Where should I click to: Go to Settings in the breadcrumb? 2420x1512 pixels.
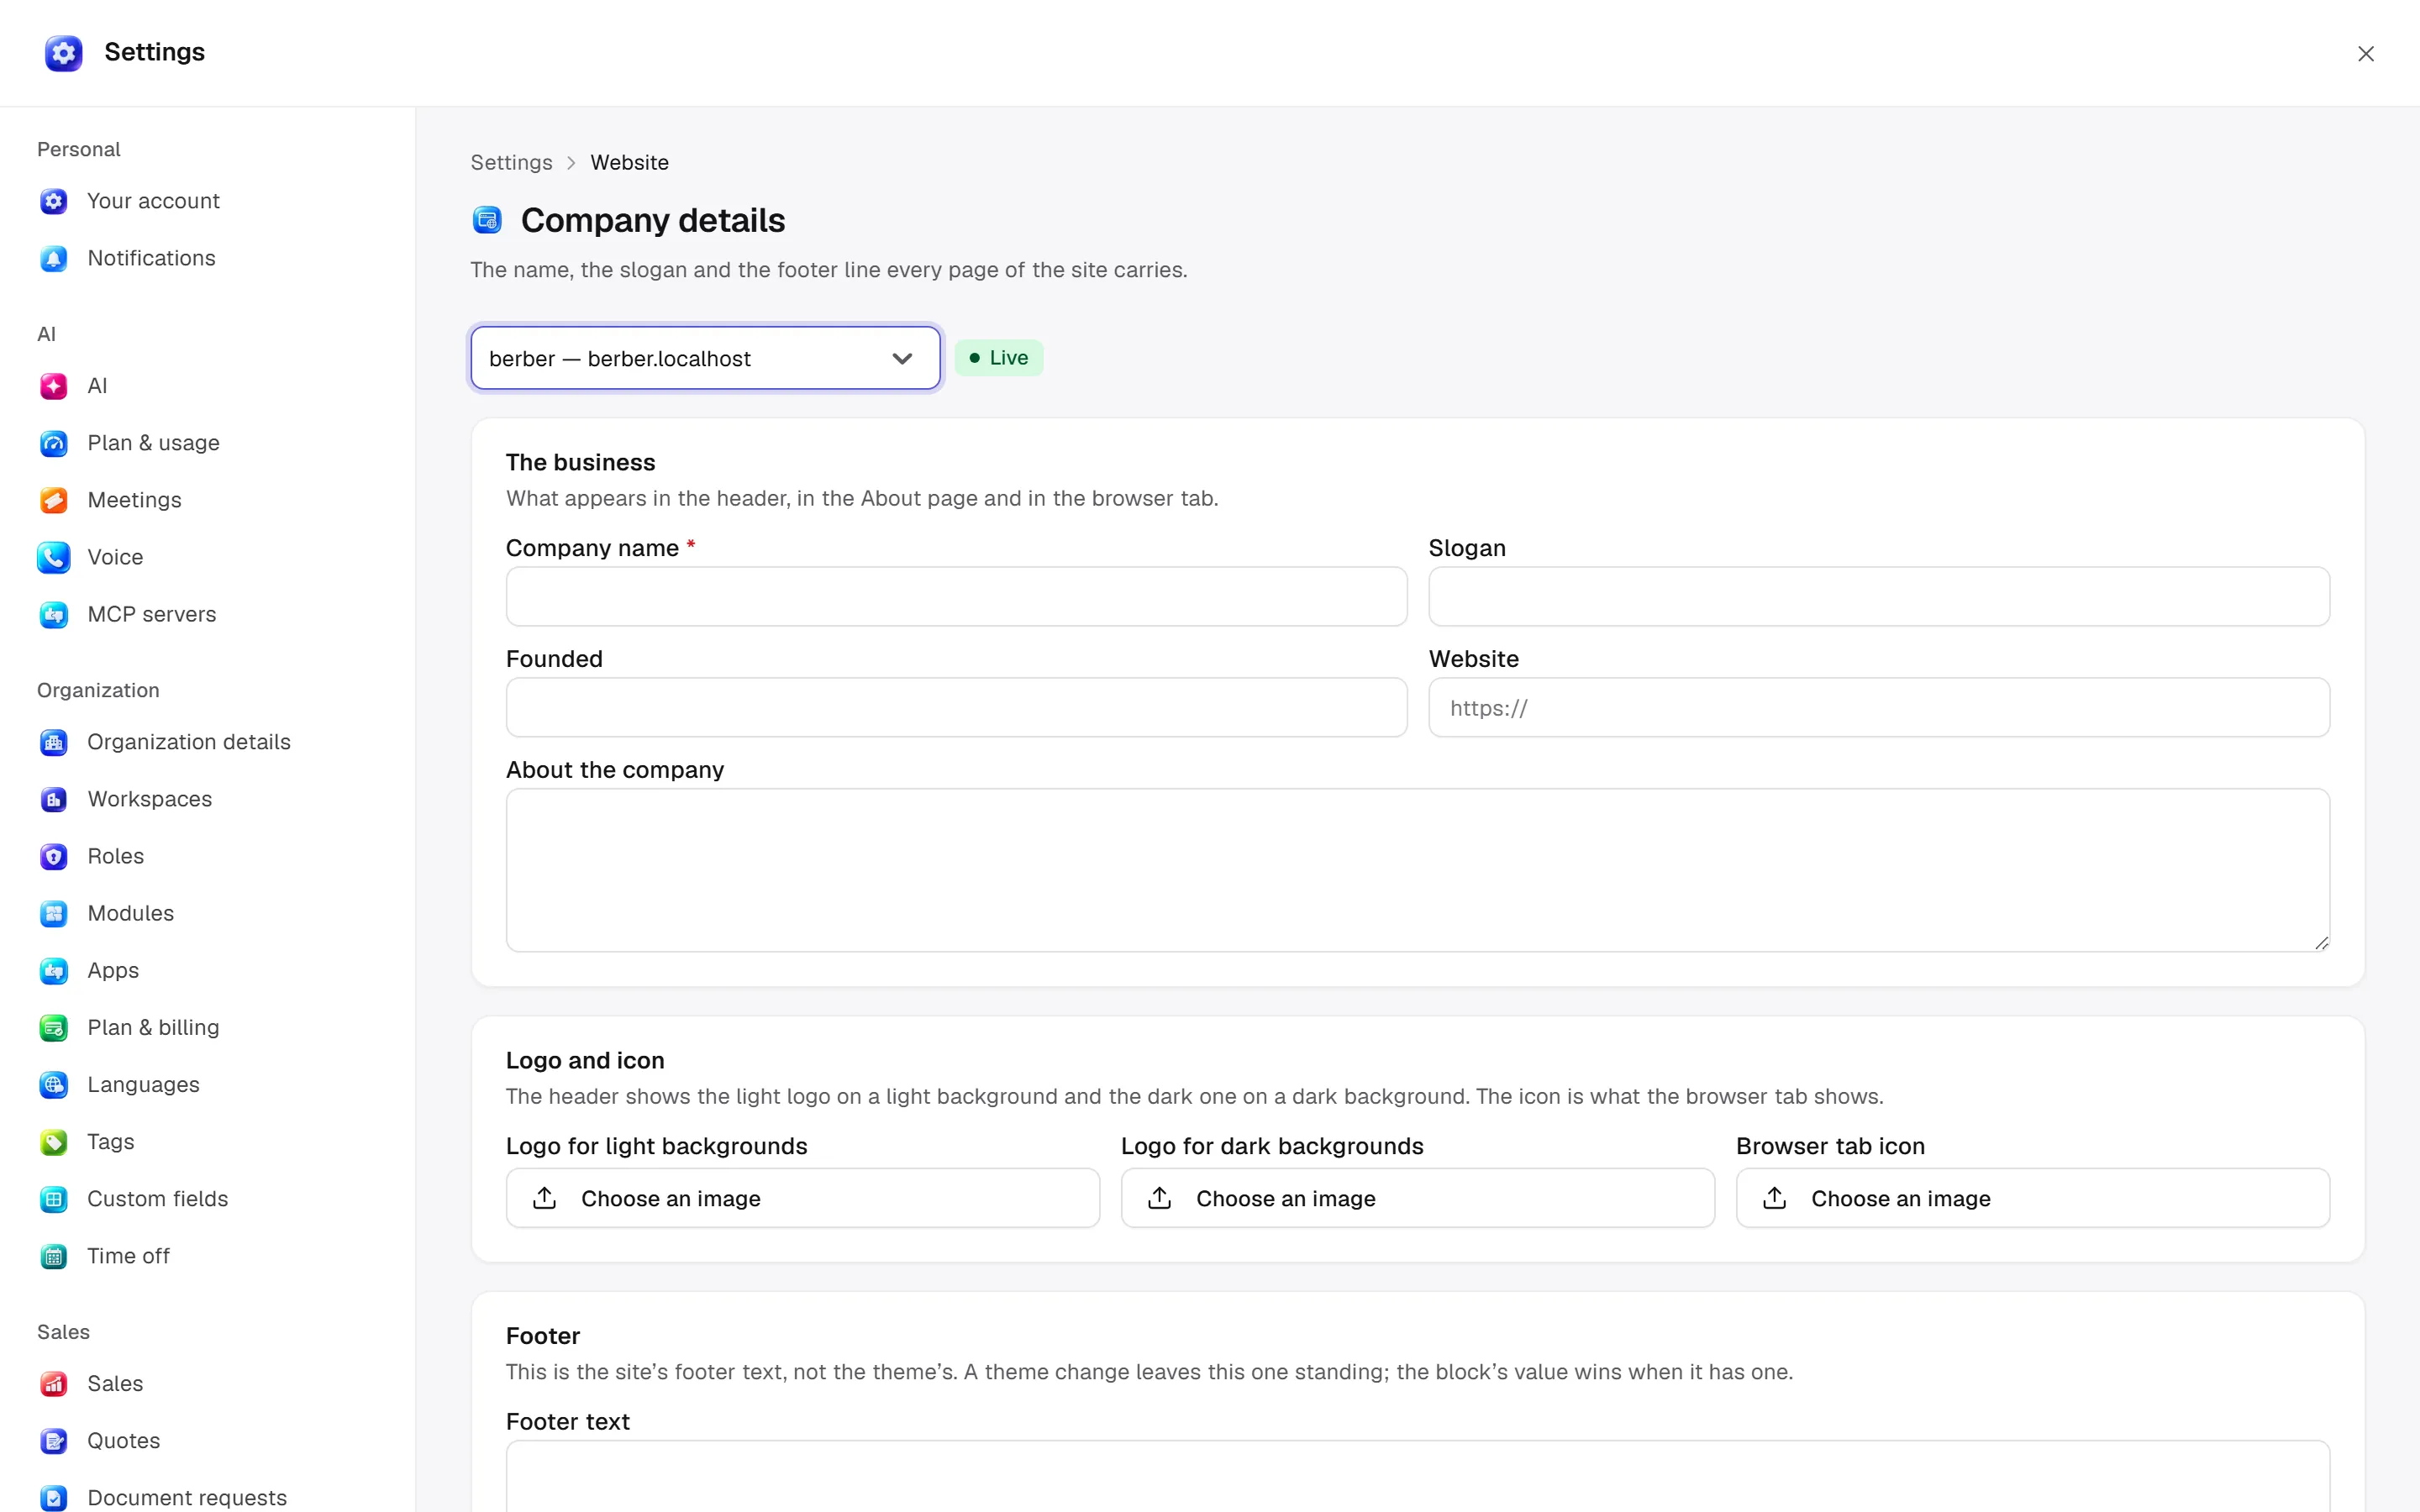point(511,163)
